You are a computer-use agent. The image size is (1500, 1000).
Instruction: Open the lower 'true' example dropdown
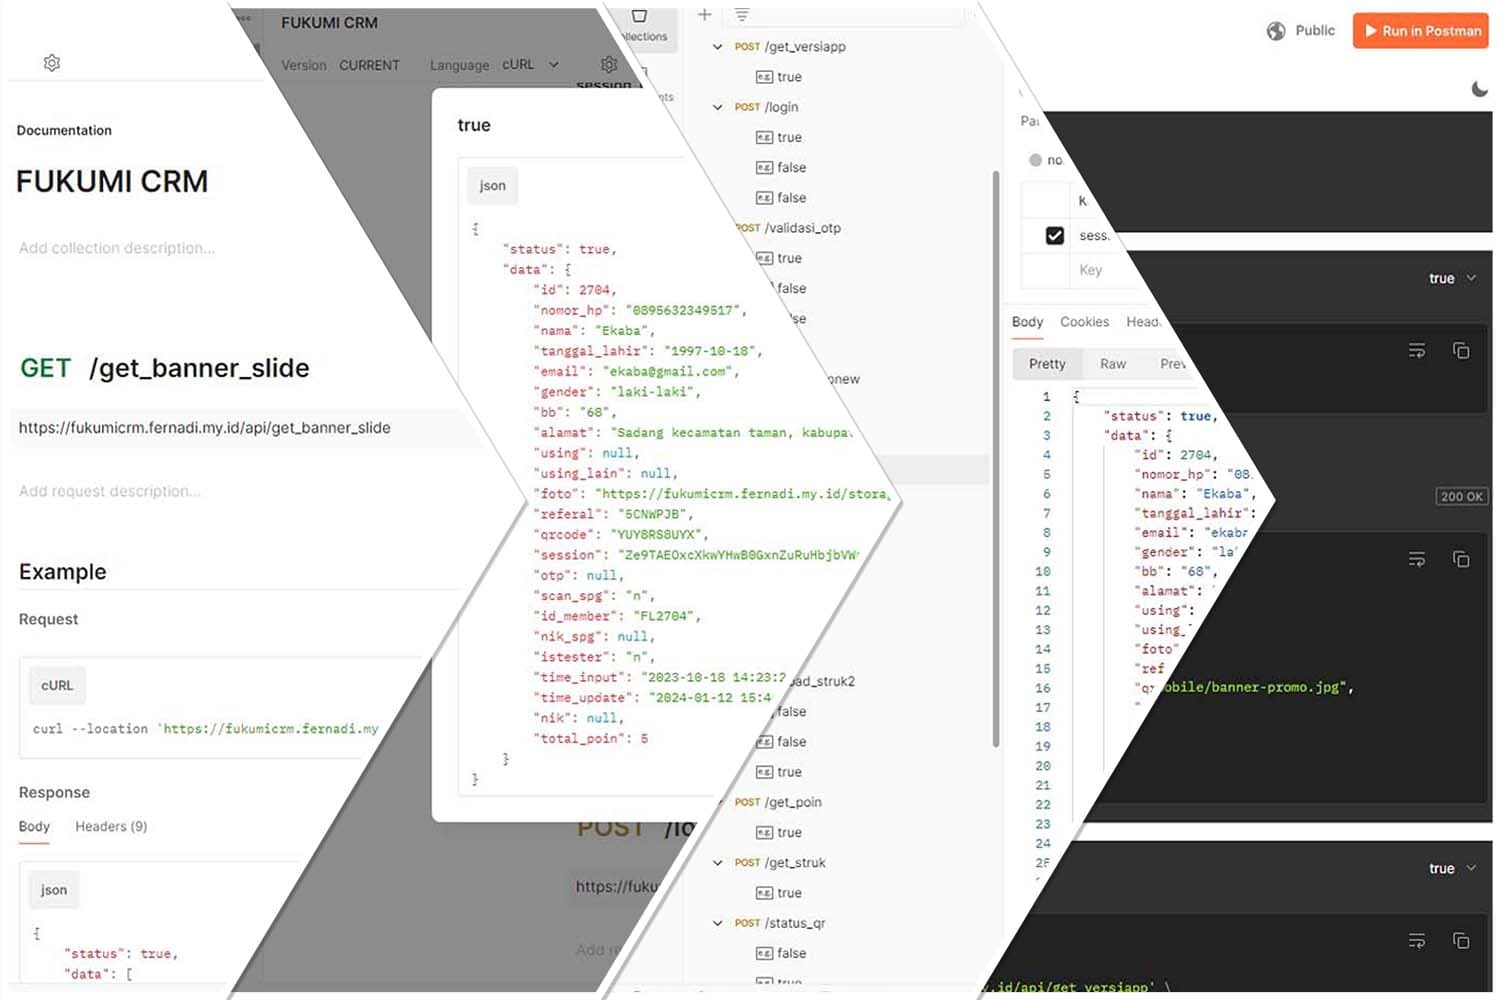(1452, 868)
